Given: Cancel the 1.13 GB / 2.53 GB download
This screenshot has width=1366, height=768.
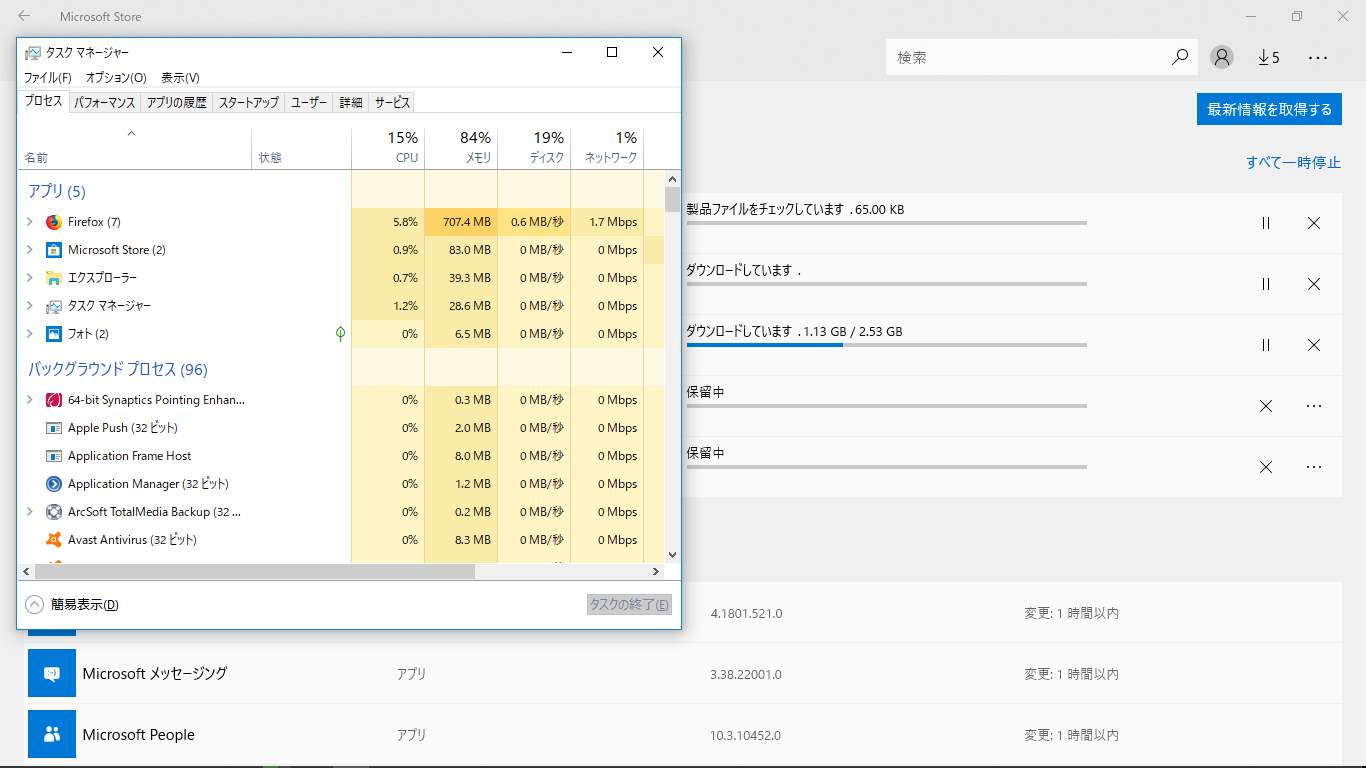Looking at the screenshot, I should click(1314, 345).
